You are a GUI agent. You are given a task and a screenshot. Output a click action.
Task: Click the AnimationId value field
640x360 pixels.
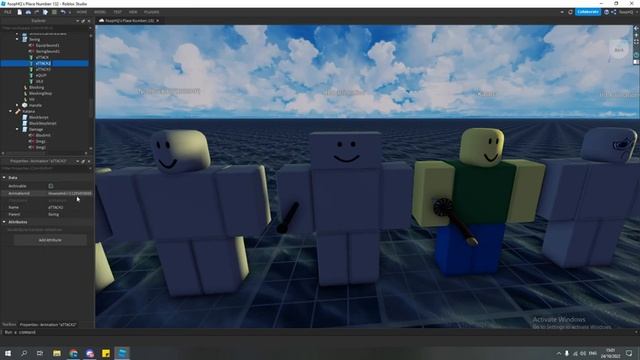(70, 193)
